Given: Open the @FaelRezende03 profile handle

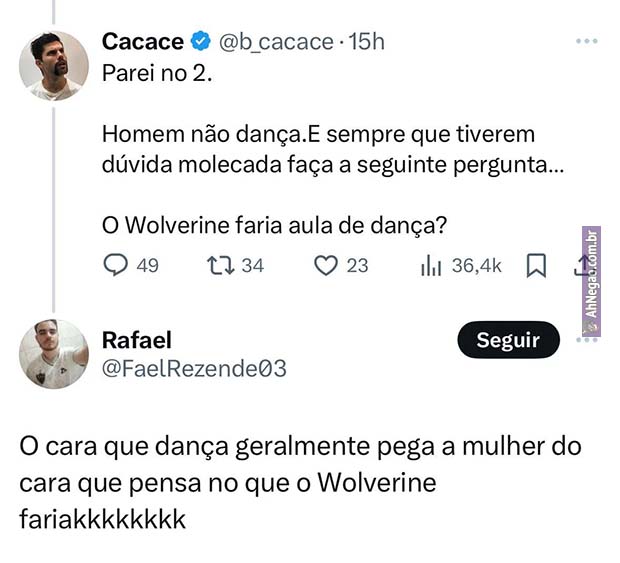Looking at the screenshot, I should (x=194, y=369).
